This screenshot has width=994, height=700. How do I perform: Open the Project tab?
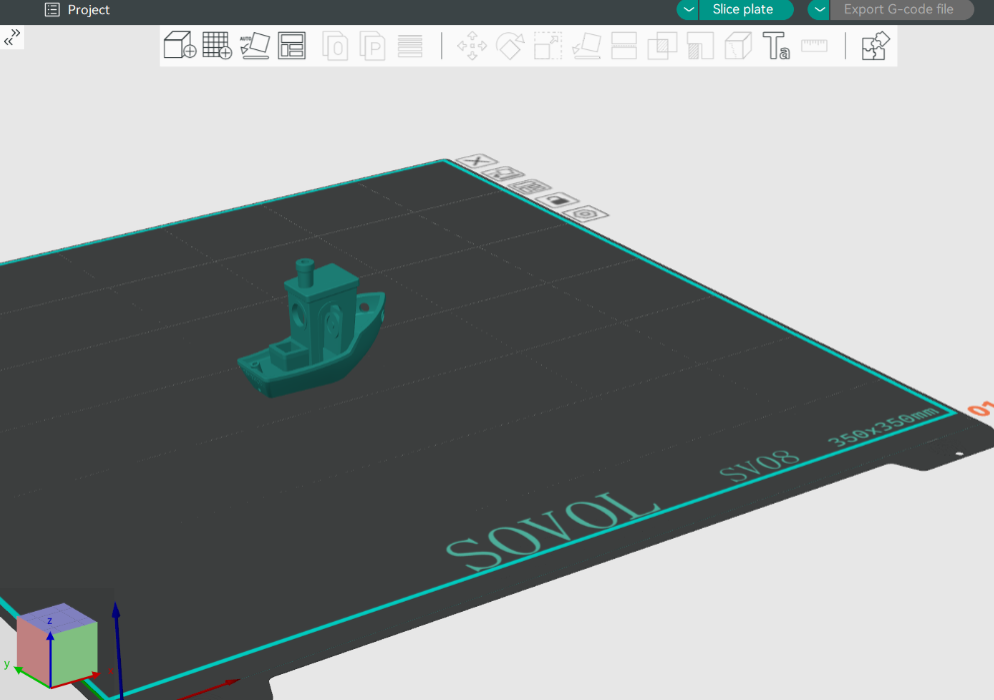pyautogui.click(x=78, y=10)
